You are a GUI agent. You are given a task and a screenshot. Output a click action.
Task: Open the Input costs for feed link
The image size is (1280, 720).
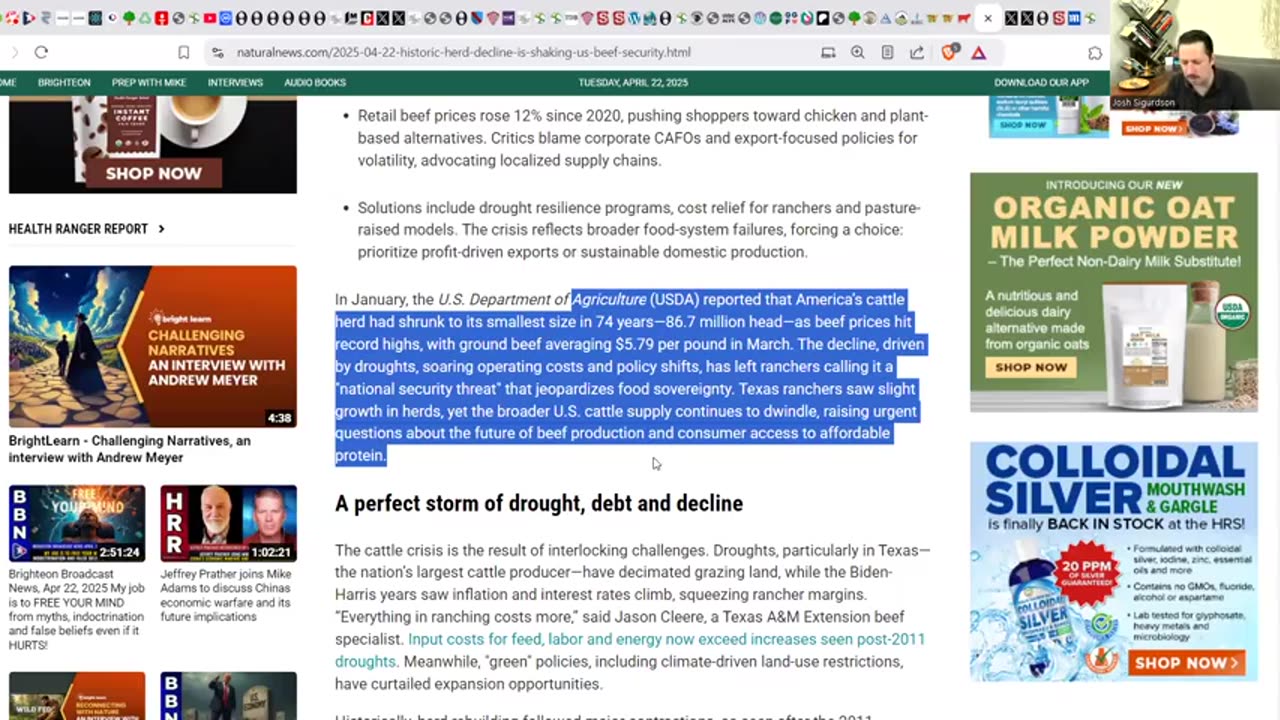tap(630, 650)
